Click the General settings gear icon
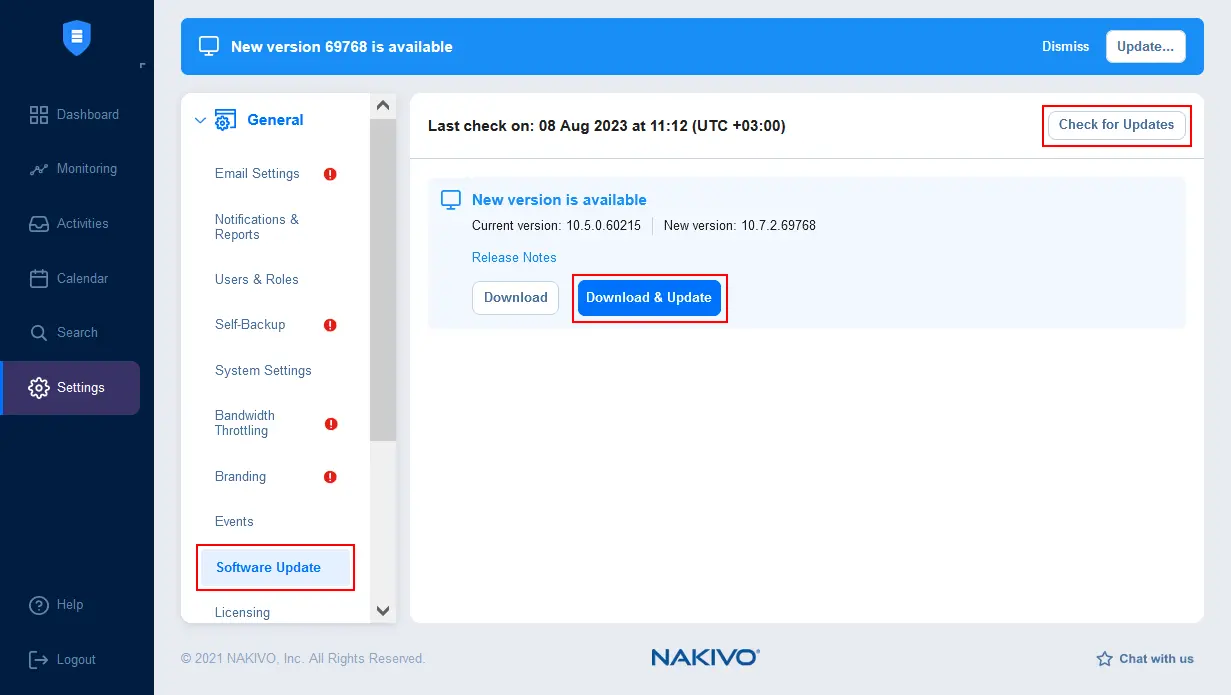 226,120
